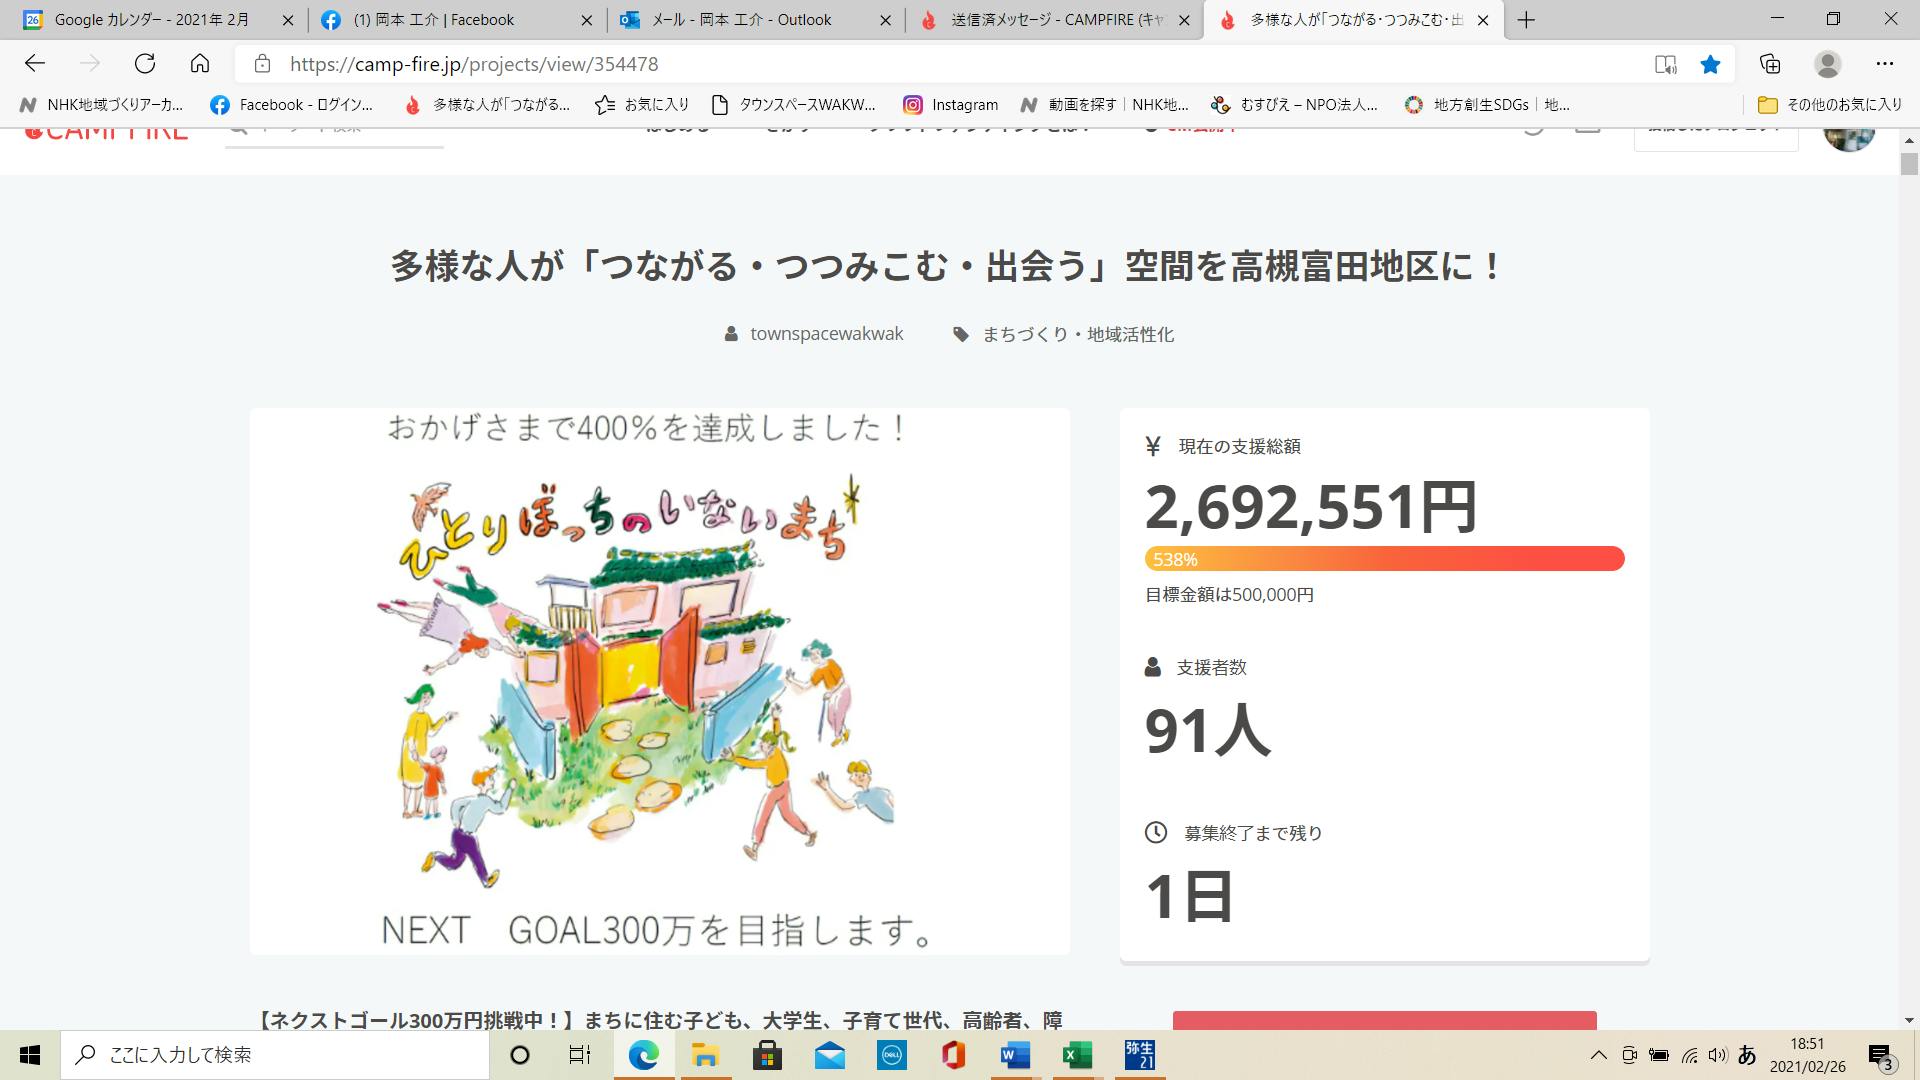This screenshot has width=1920, height=1080.
Task: Switch to the Outlook メール tab
Action: point(740,20)
